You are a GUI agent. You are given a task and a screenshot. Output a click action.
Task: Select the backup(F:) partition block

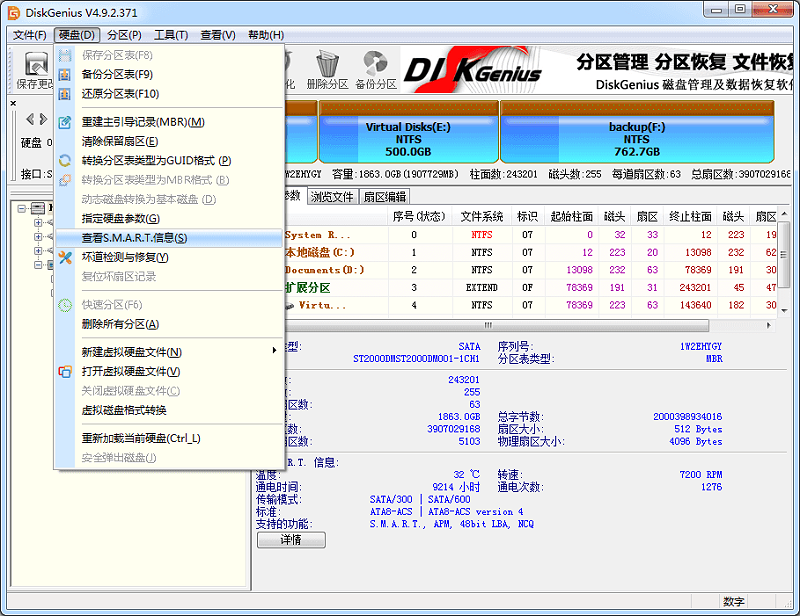coord(640,135)
